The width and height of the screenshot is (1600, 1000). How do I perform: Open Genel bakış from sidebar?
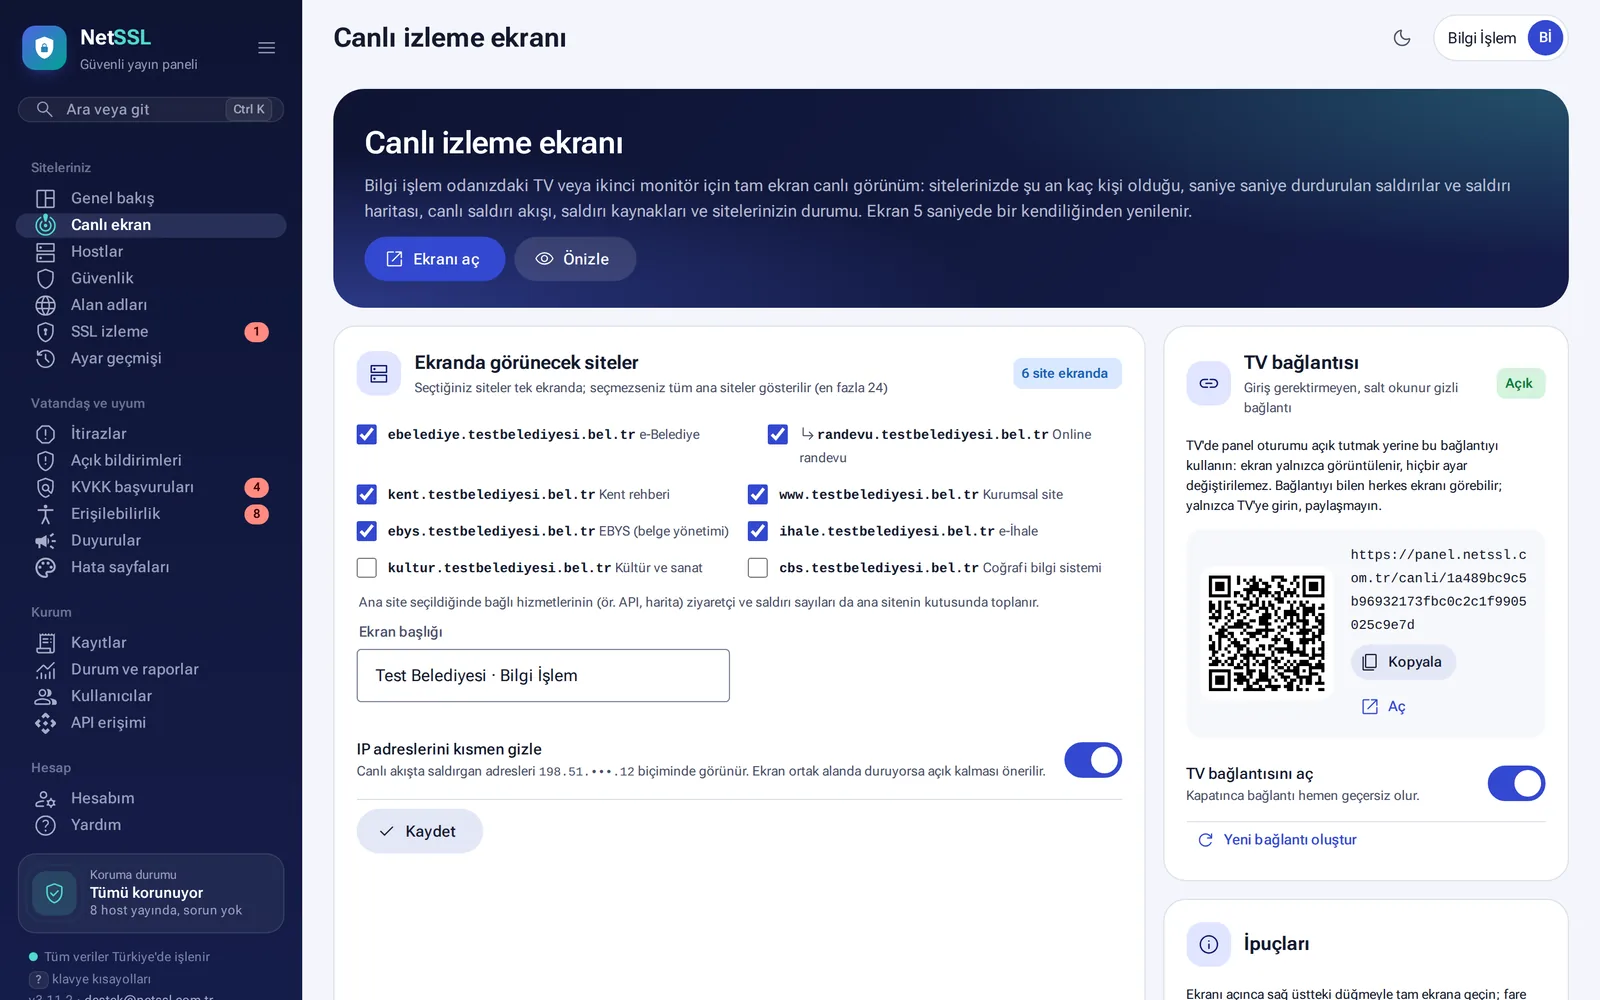pos(151,198)
